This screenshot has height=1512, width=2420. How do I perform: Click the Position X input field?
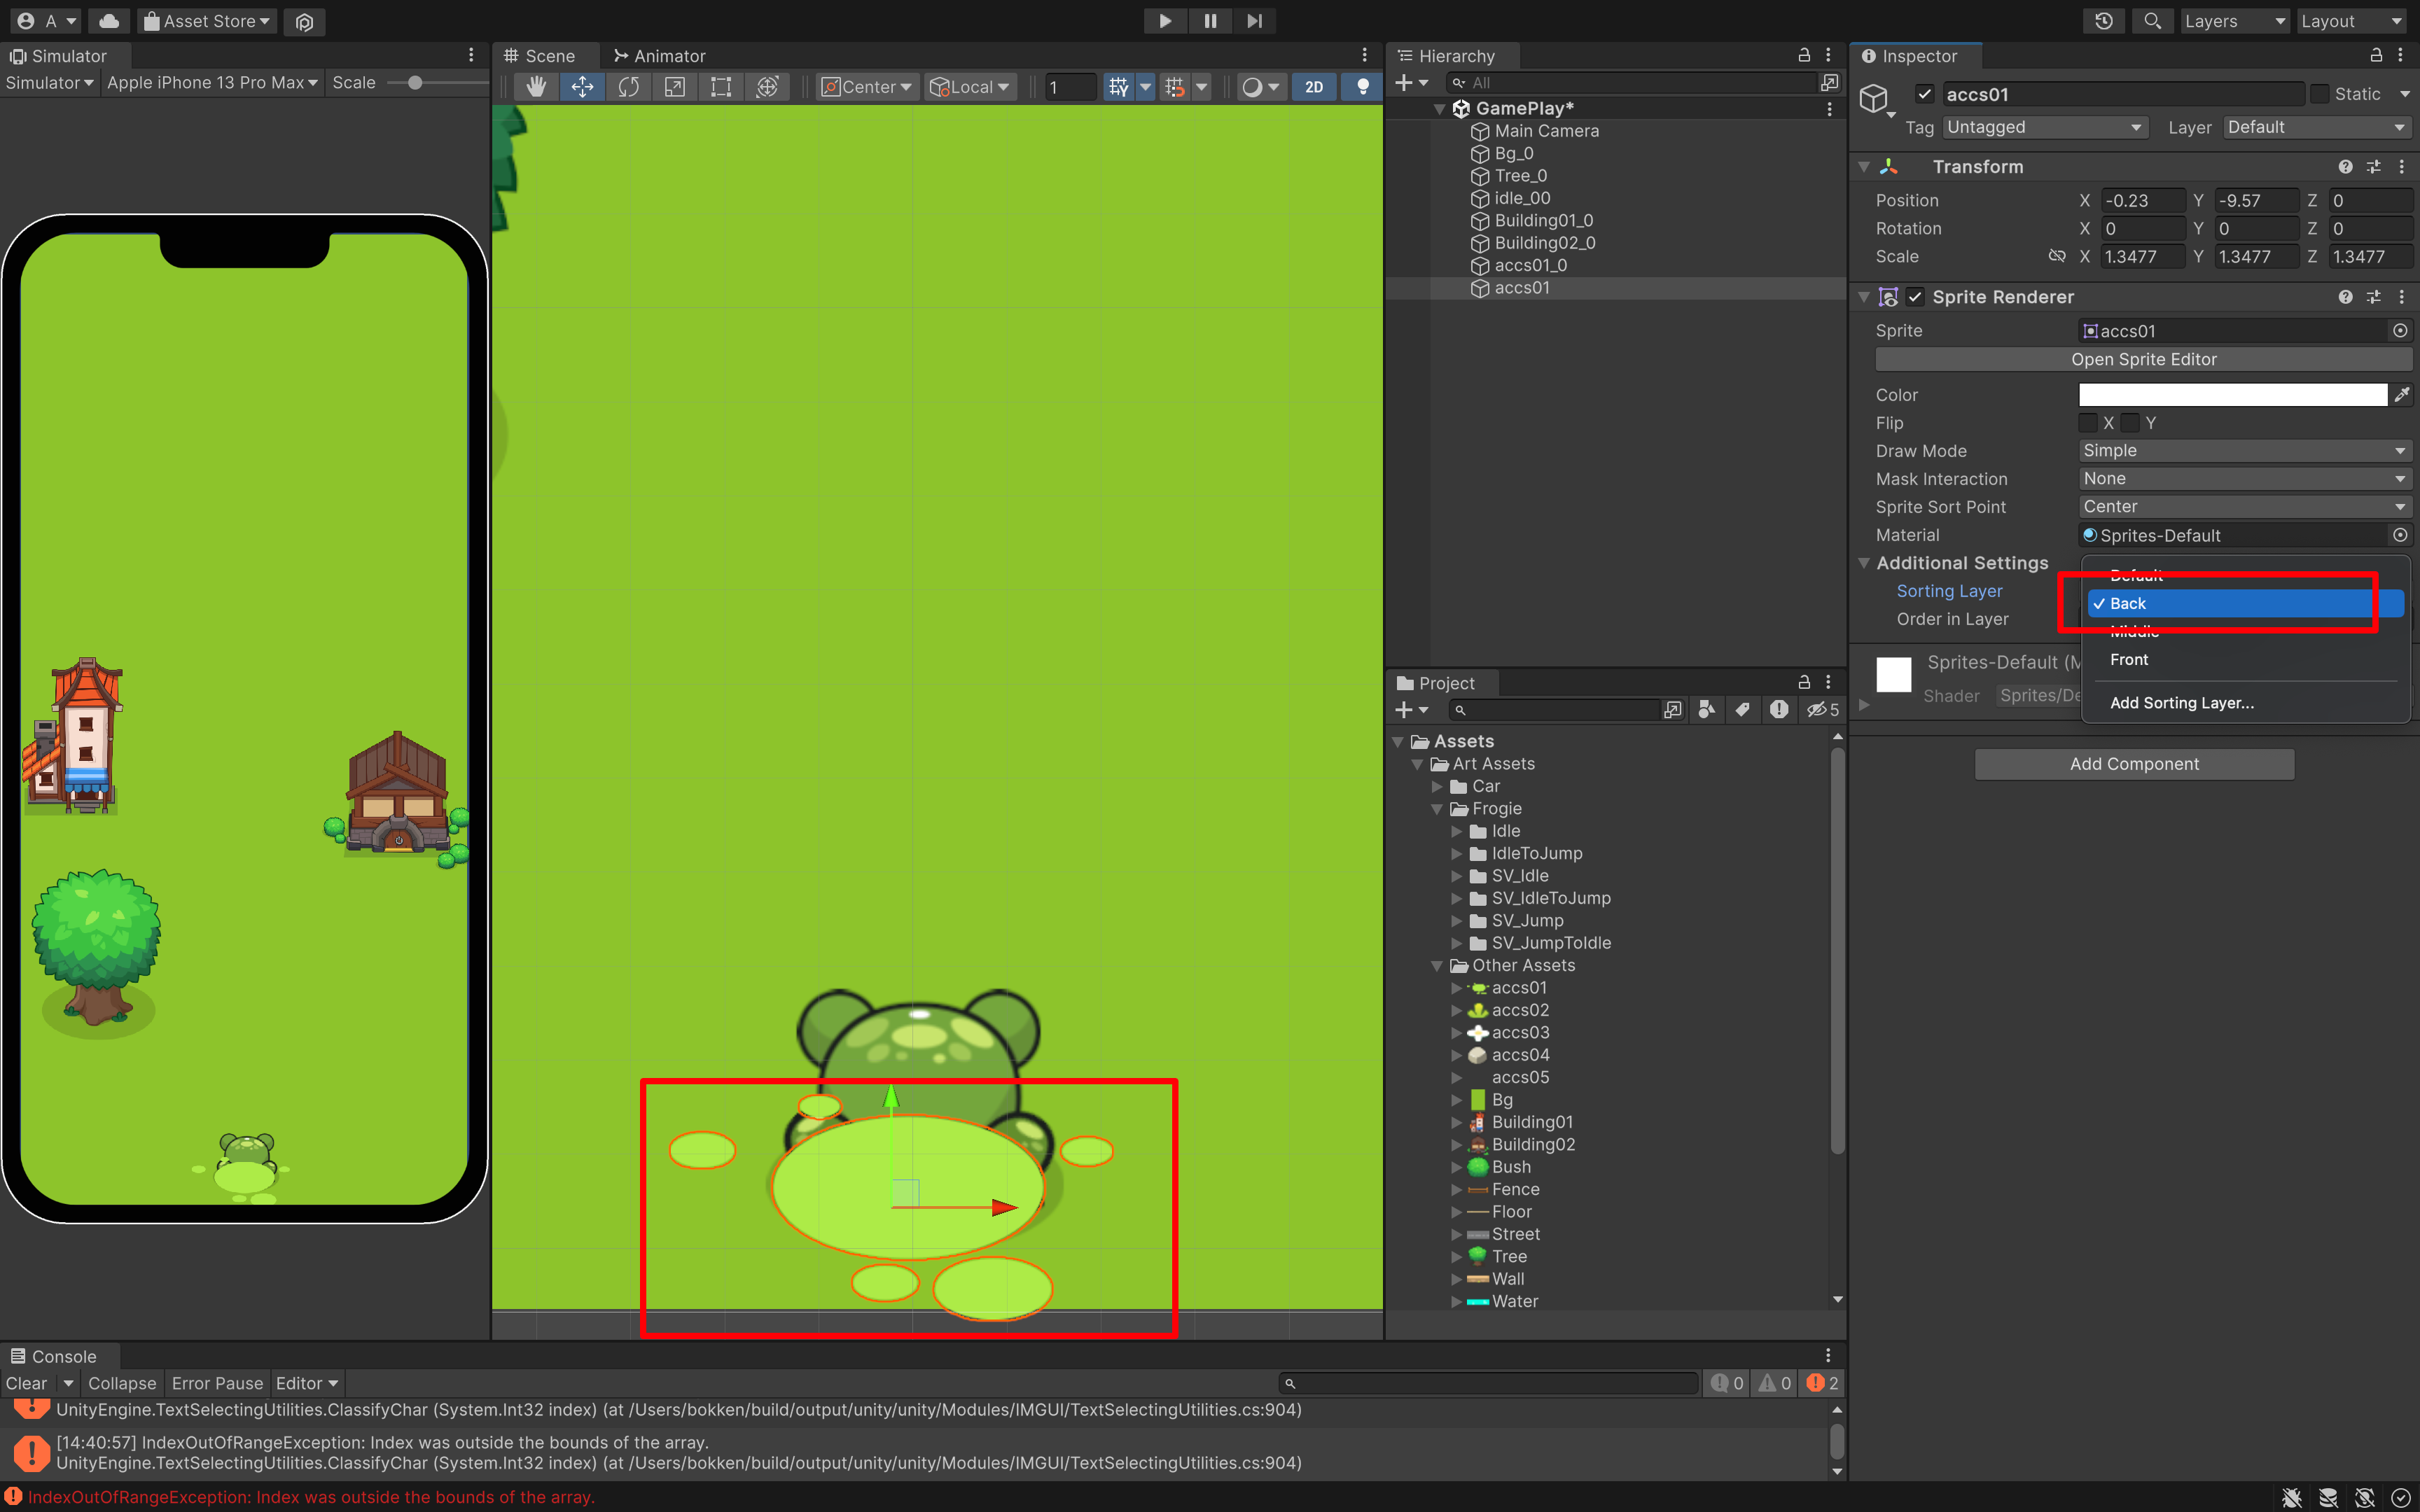(x=2142, y=201)
